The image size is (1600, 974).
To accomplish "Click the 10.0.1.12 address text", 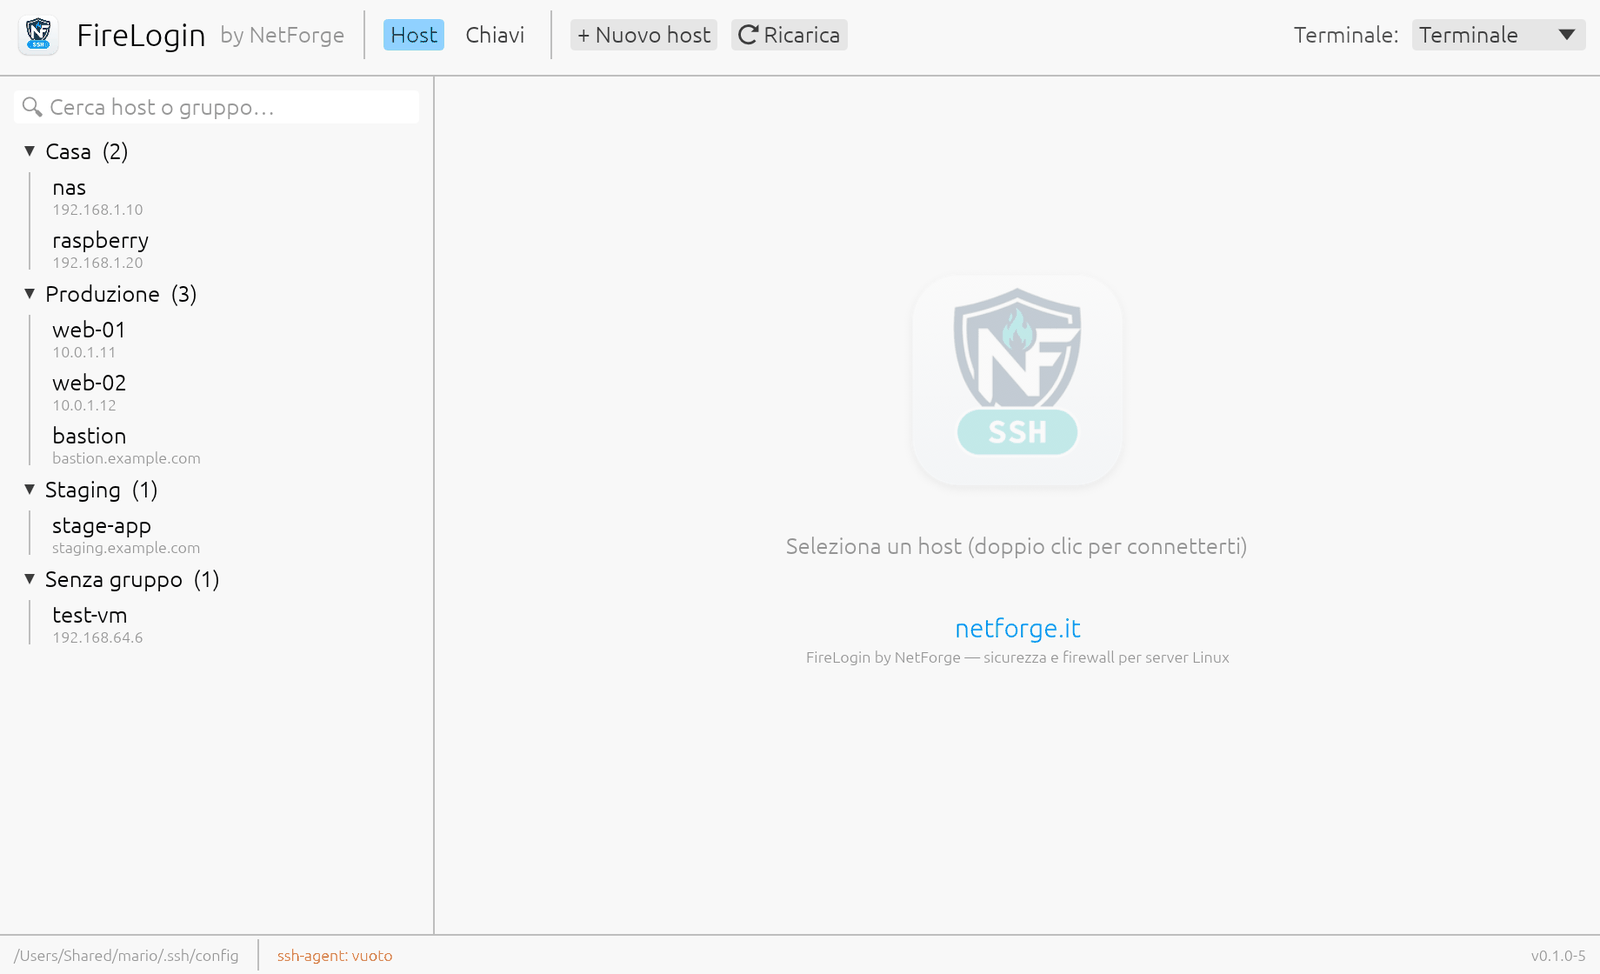I will pos(84,406).
